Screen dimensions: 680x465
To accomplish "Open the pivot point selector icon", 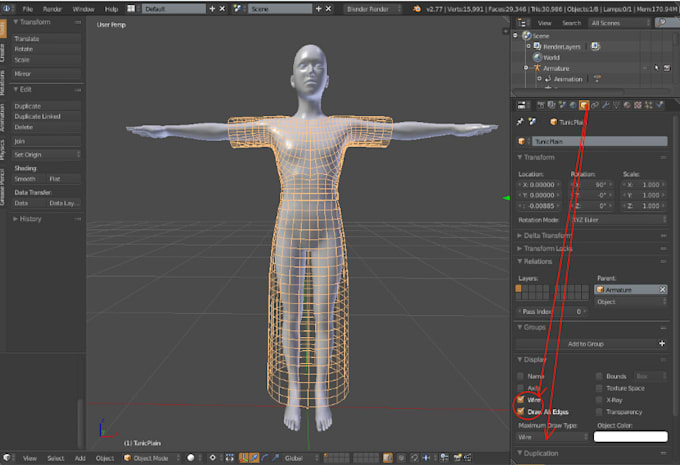I will pyautogui.click(x=212, y=458).
